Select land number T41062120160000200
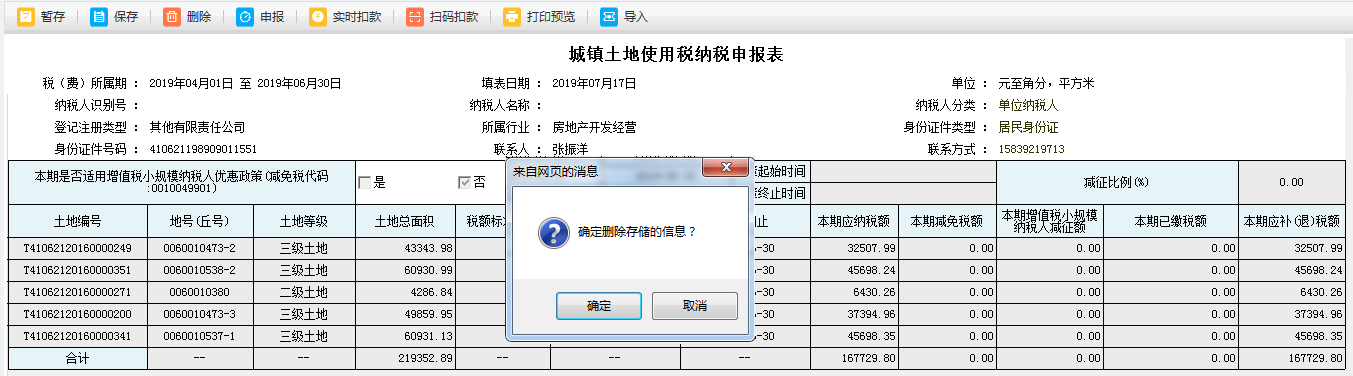Screen dimensions: 1353x376 click(78, 314)
